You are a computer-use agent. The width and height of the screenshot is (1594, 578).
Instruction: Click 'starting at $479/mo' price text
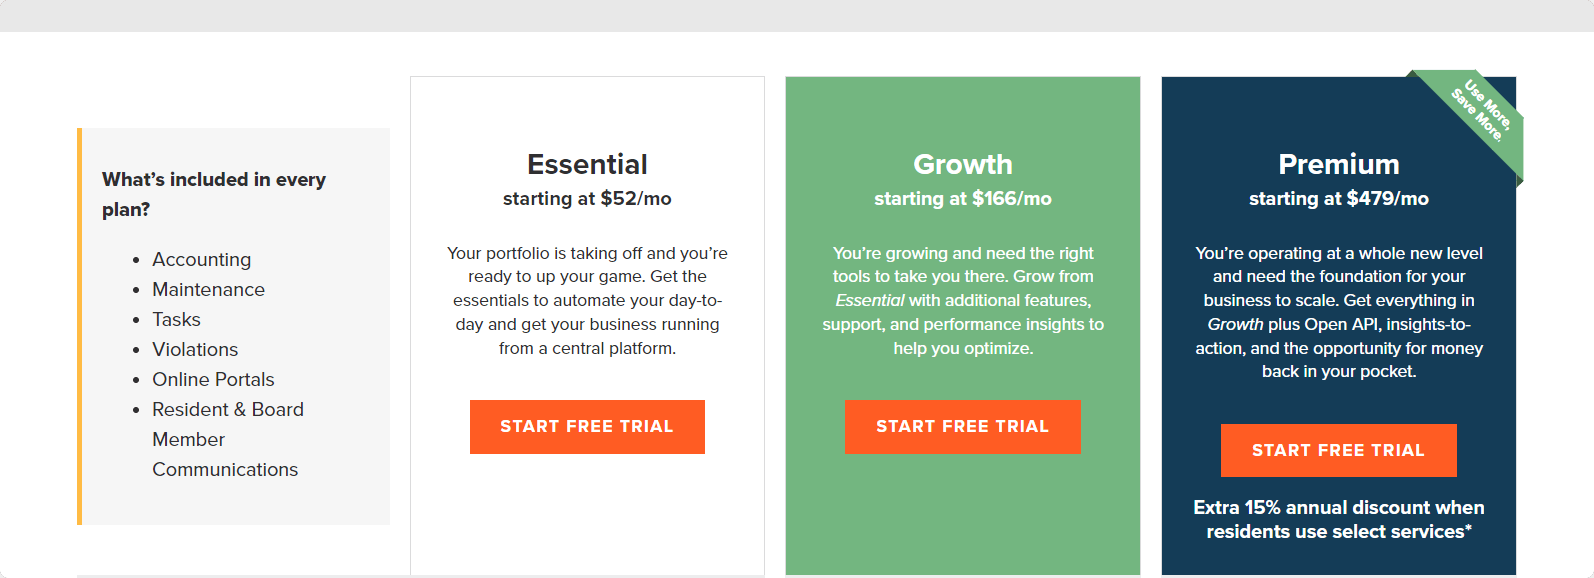click(1339, 198)
